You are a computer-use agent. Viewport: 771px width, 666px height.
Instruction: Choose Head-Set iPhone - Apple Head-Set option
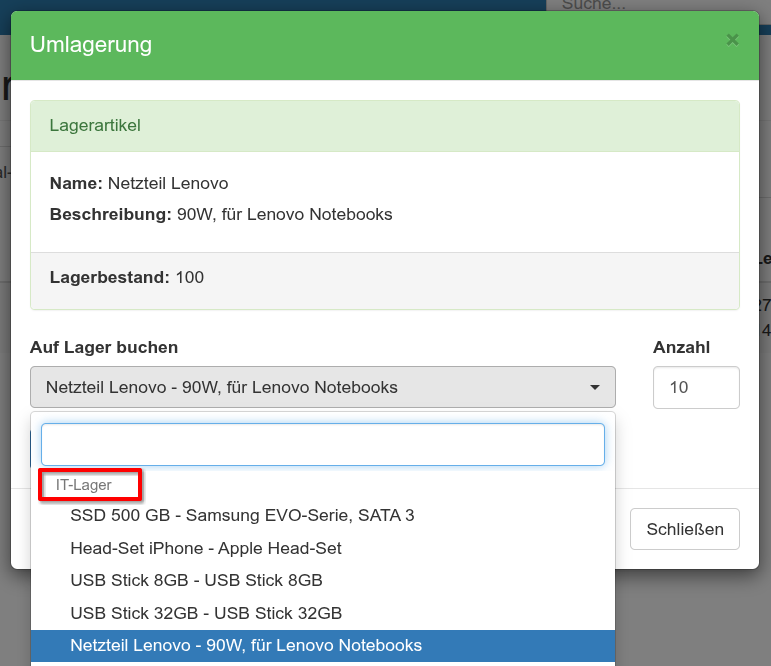323,548
